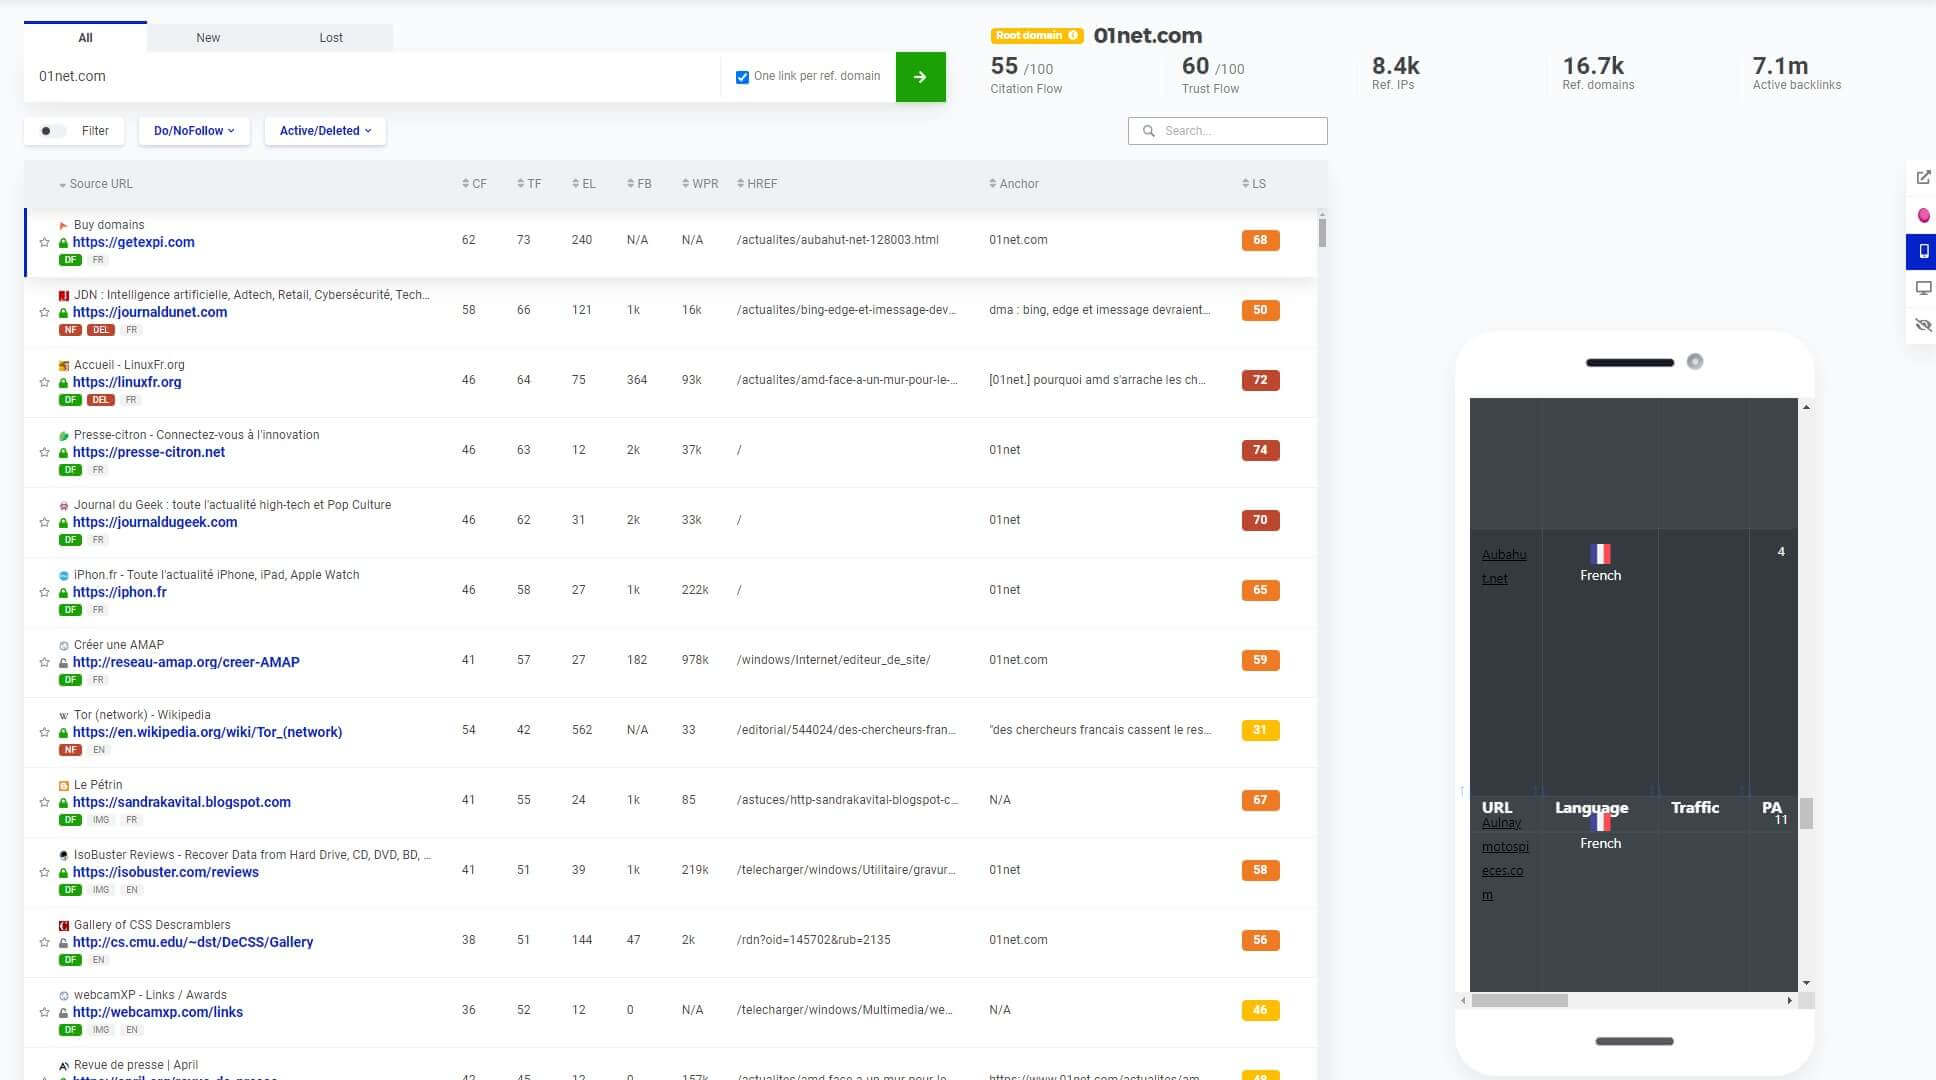This screenshot has height=1080, width=1936.
Task: Open the journaldunet.com backlink URL
Action: [150, 312]
